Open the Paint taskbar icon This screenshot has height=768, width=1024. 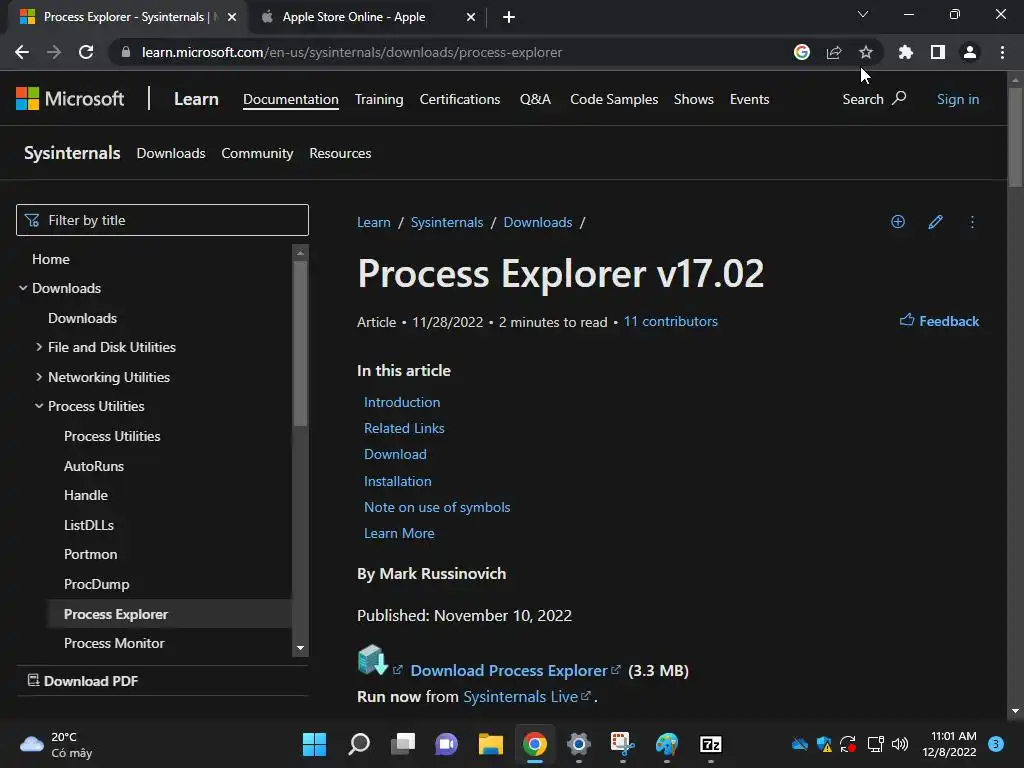[667, 744]
